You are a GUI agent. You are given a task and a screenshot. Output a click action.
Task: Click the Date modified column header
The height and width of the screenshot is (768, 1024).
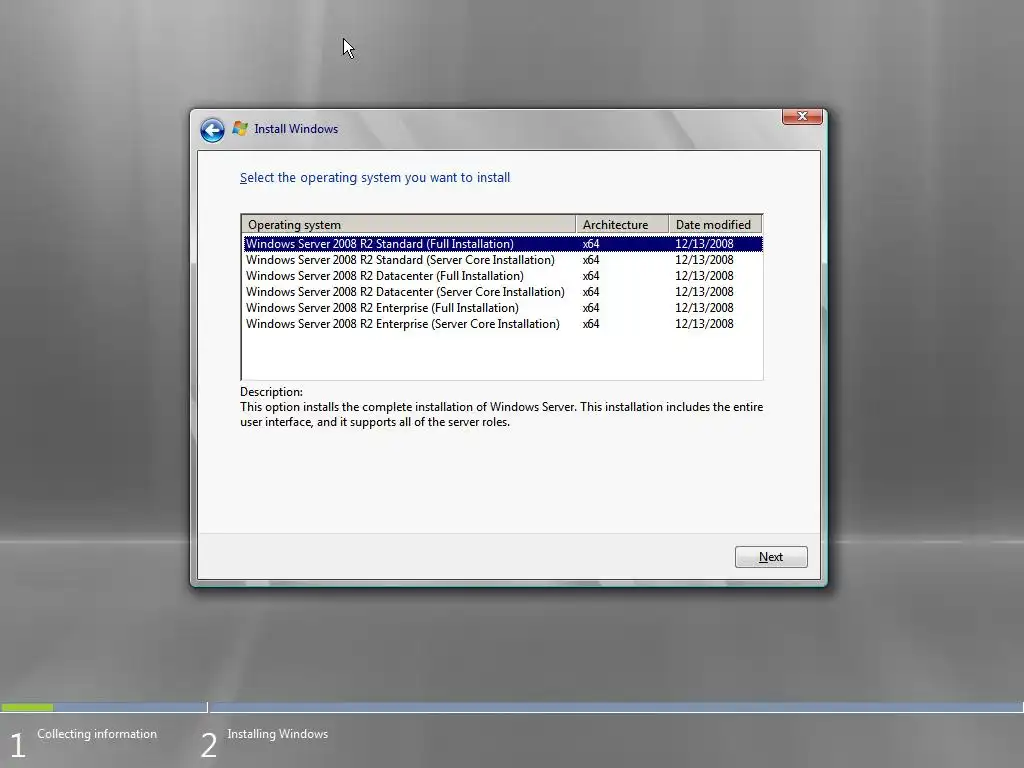[x=716, y=225]
